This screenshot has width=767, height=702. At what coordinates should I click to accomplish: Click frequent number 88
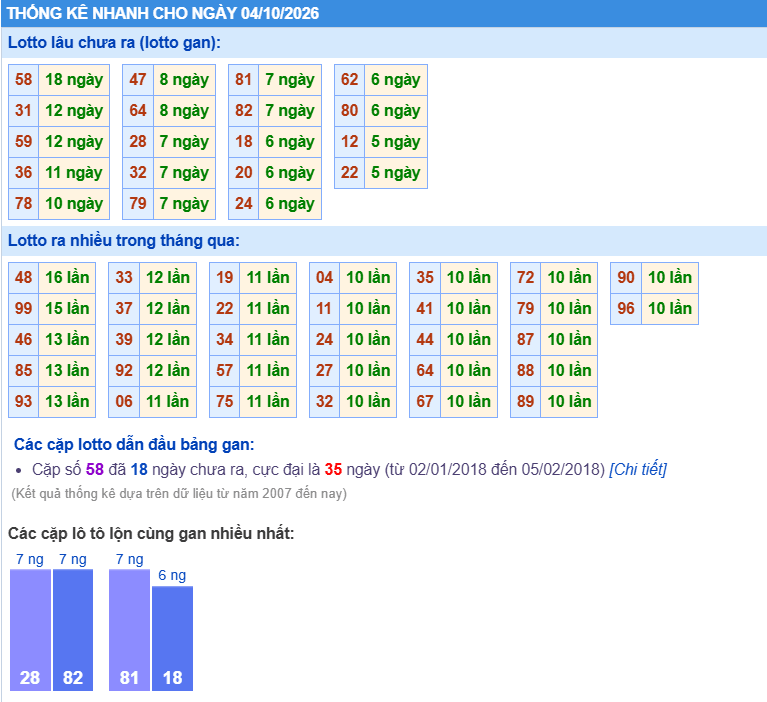(x=526, y=370)
